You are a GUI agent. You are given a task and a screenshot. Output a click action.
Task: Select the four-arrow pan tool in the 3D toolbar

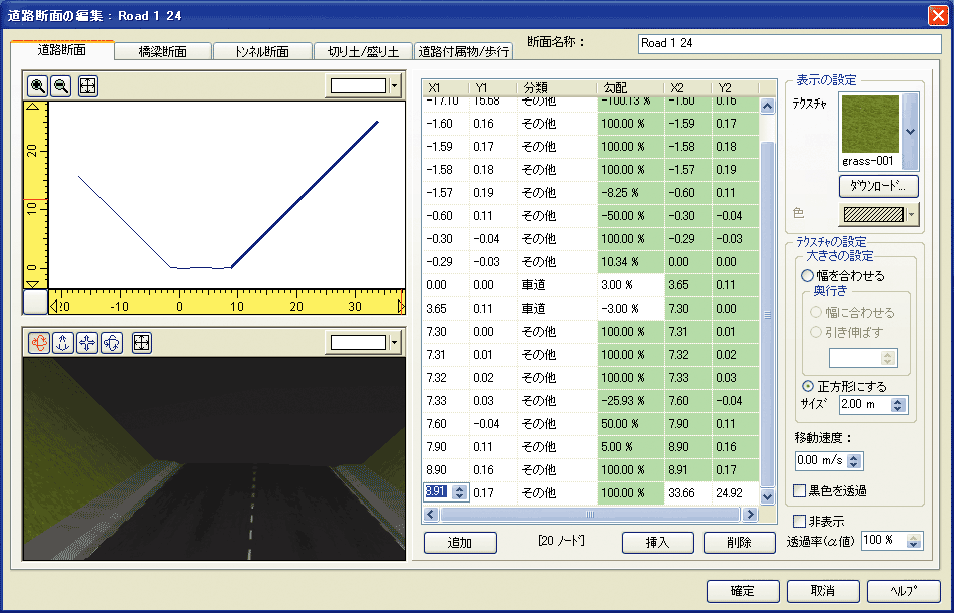click(x=87, y=343)
